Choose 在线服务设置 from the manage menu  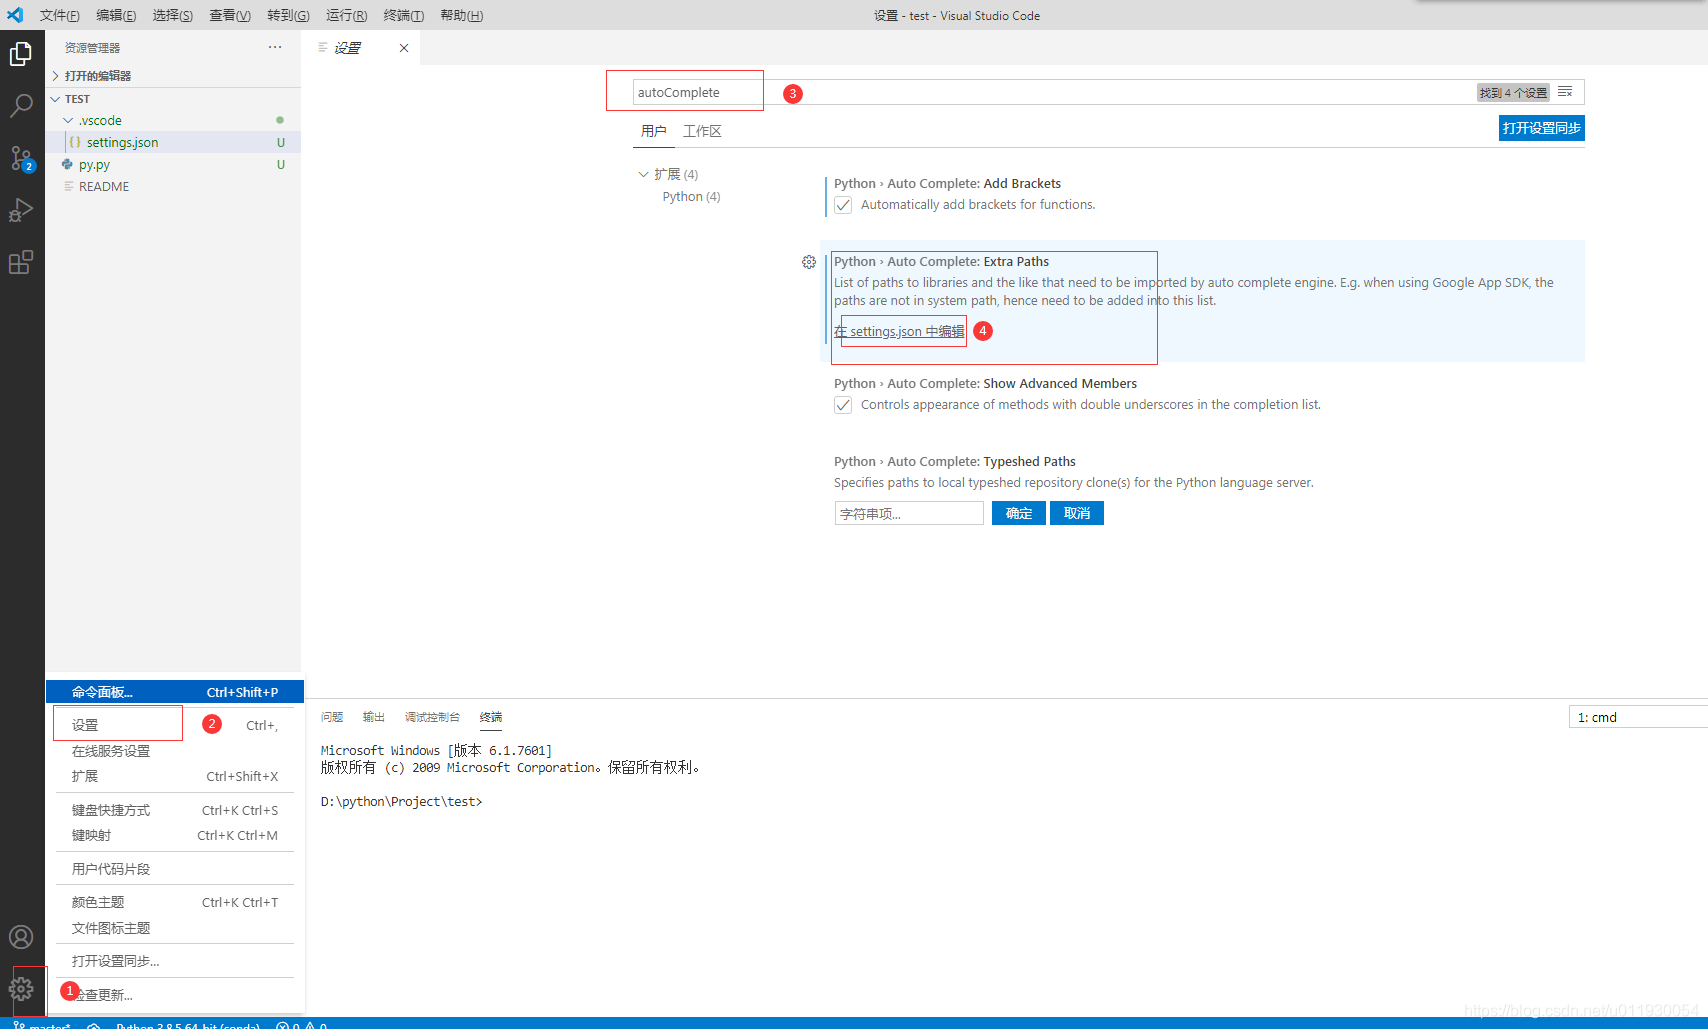[x=175, y=751]
